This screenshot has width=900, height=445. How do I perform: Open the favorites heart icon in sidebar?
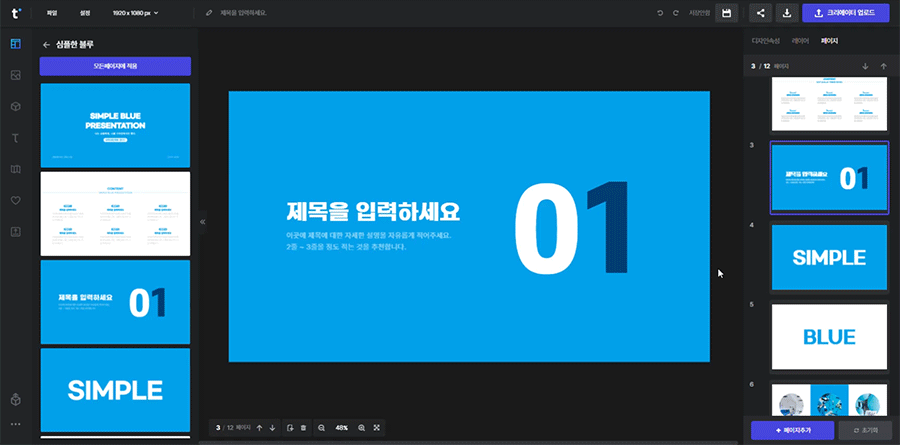pos(15,200)
